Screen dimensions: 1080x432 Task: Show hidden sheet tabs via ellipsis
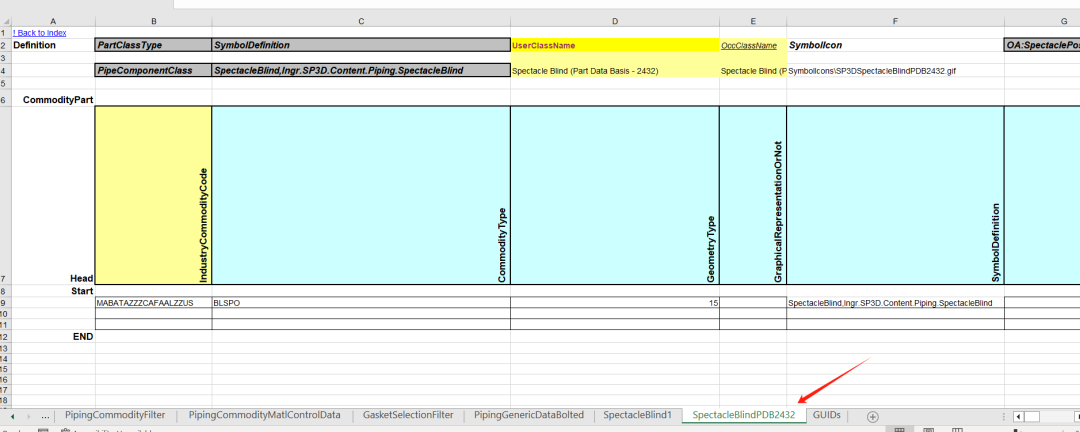[45, 416]
